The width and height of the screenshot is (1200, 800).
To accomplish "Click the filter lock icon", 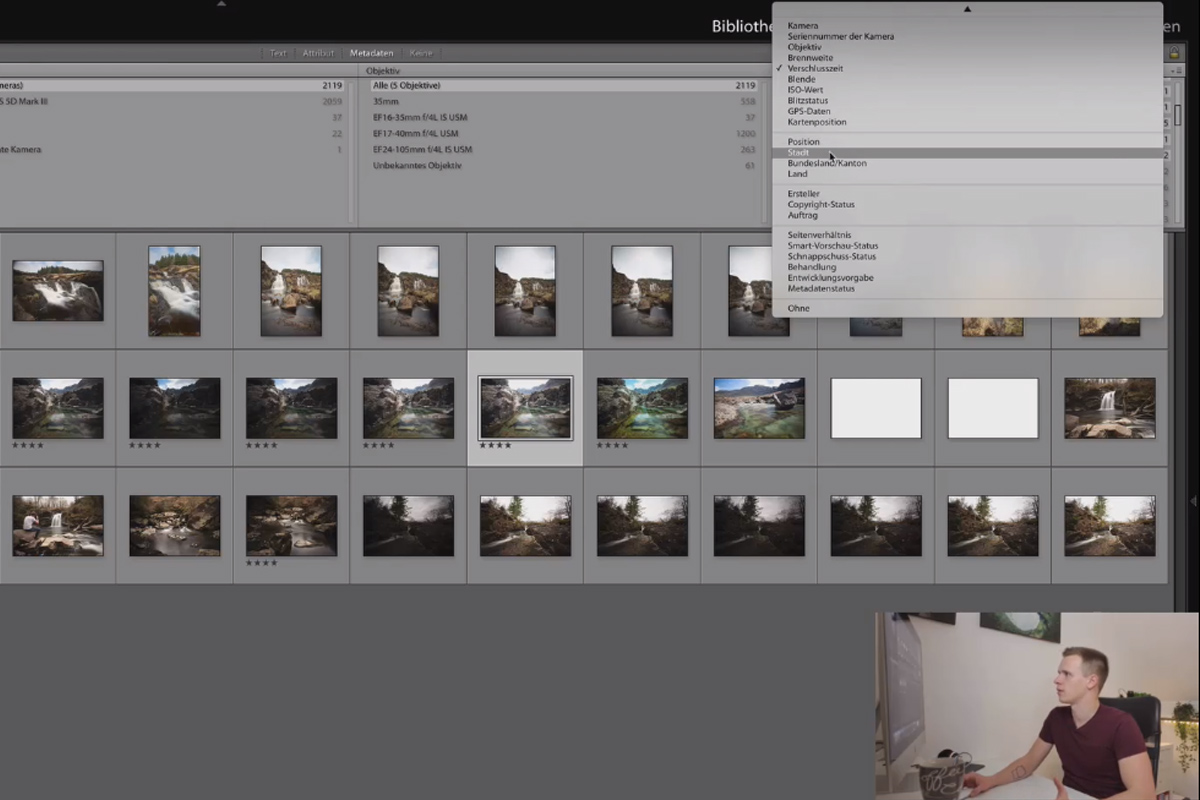I will tap(1175, 53).
